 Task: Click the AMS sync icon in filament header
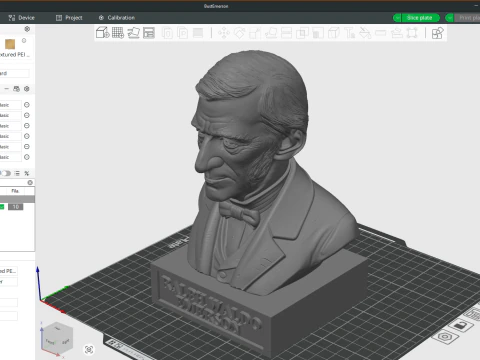pos(16,89)
